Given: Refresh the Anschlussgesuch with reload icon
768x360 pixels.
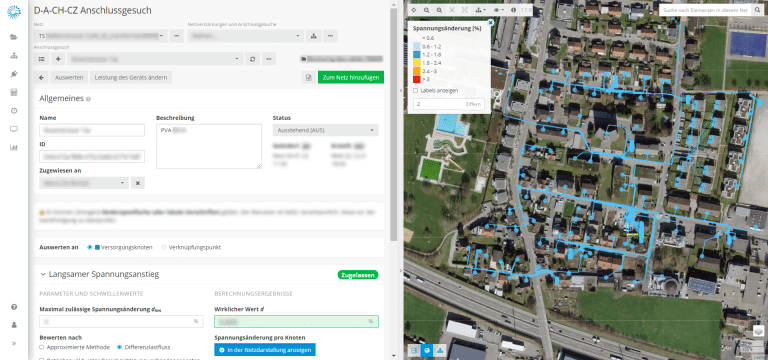Looking at the screenshot, I should pos(252,59).
